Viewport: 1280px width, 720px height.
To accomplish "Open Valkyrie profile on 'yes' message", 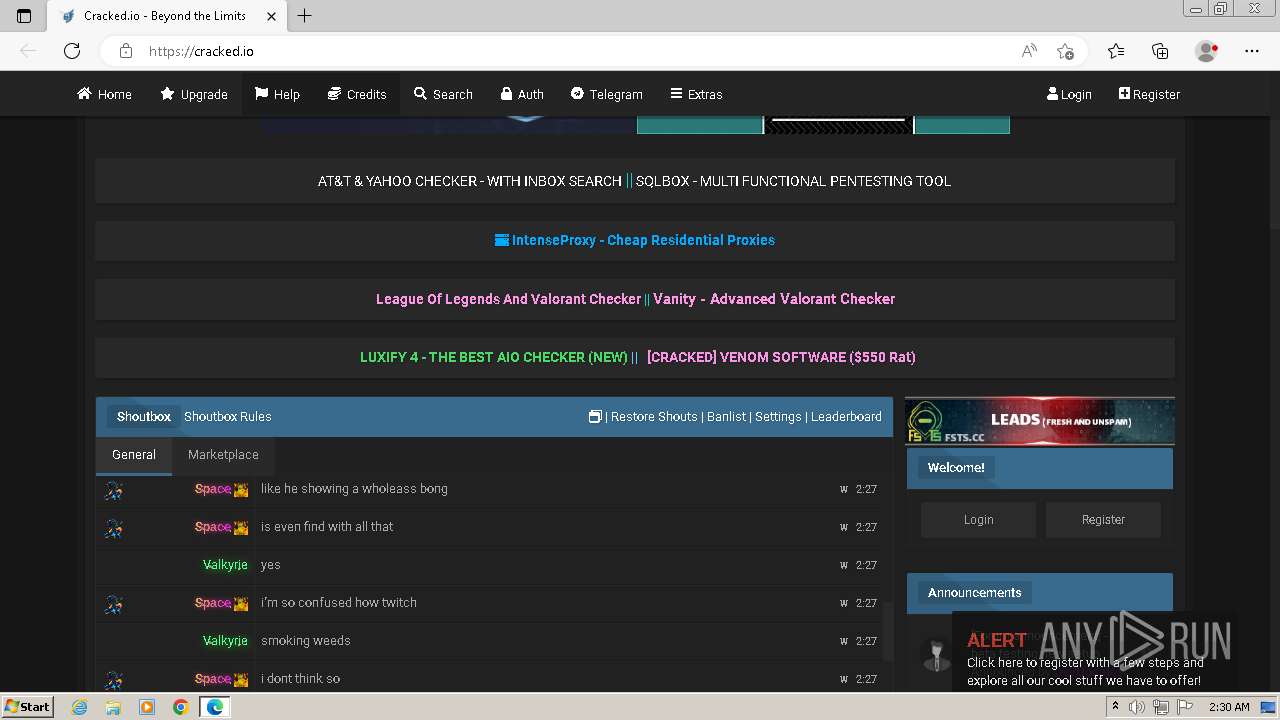I will [225, 565].
